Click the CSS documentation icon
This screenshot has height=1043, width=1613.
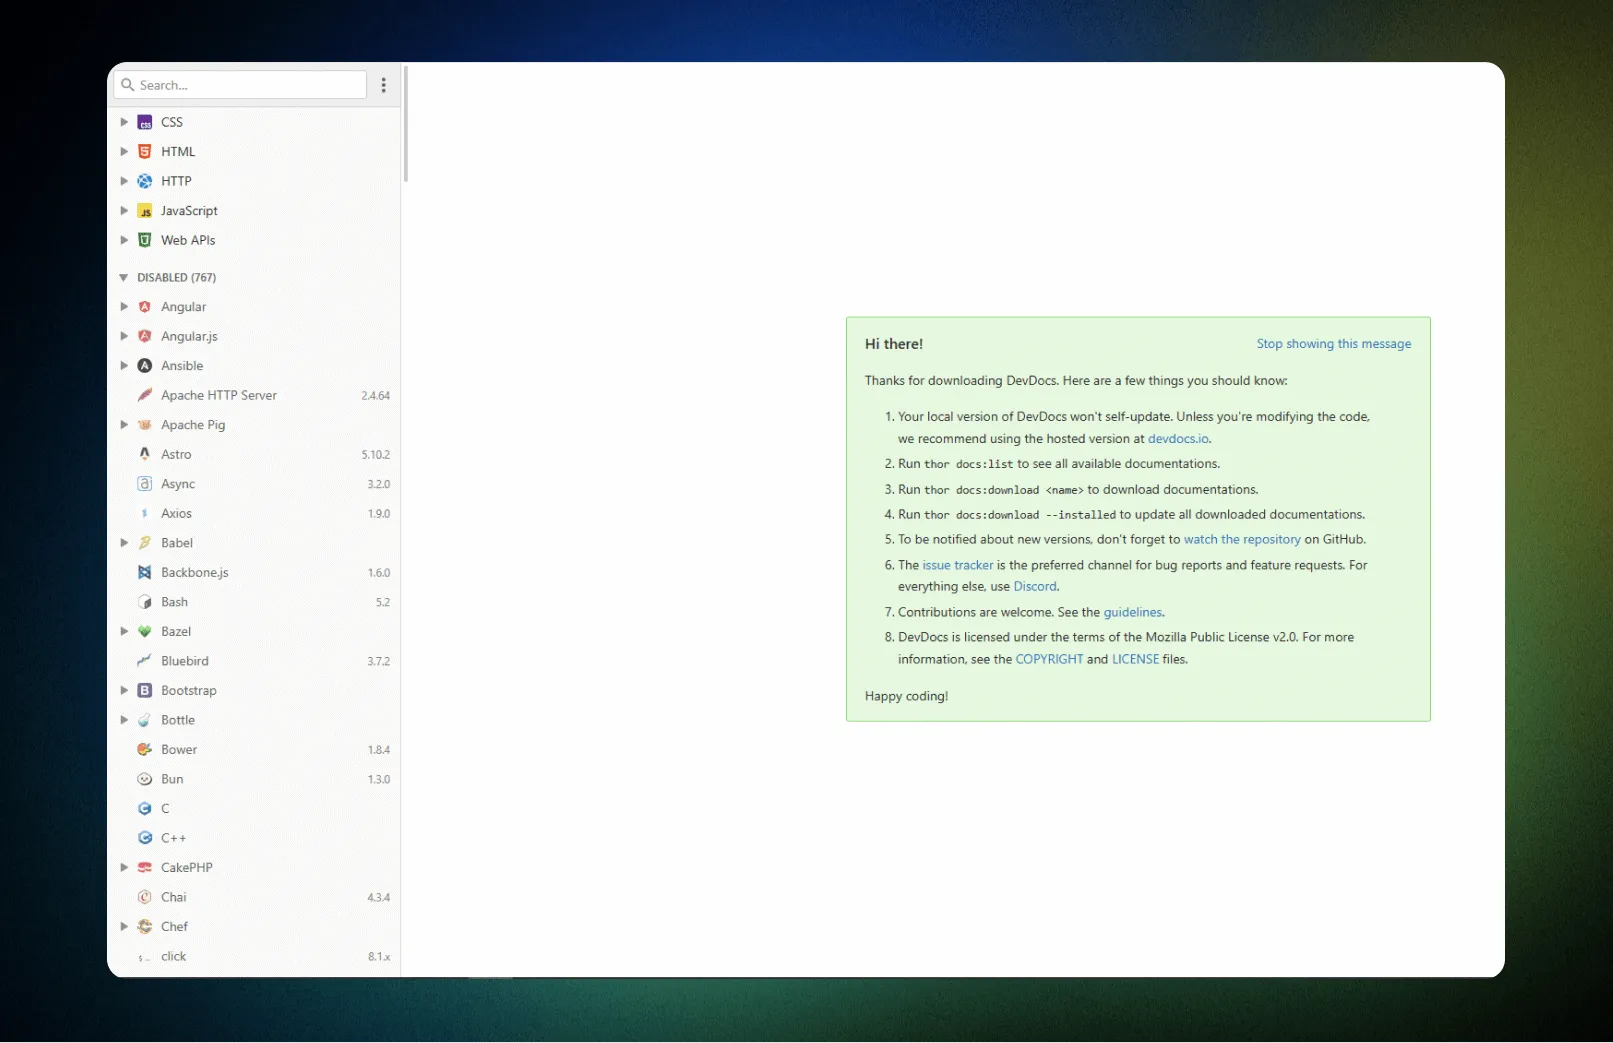pyautogui.click(x=145, y=123)
